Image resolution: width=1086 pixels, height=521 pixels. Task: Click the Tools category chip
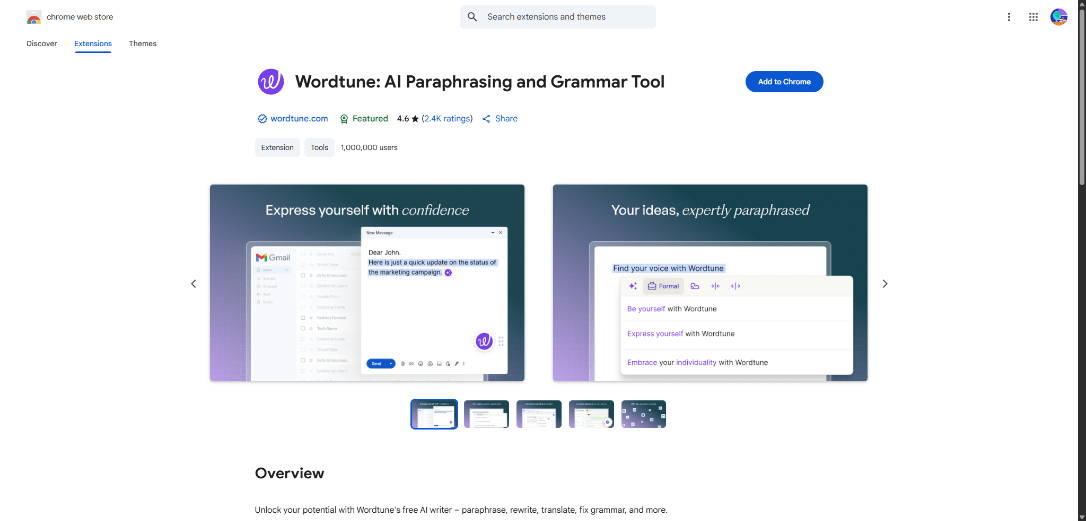pos(319,147)
